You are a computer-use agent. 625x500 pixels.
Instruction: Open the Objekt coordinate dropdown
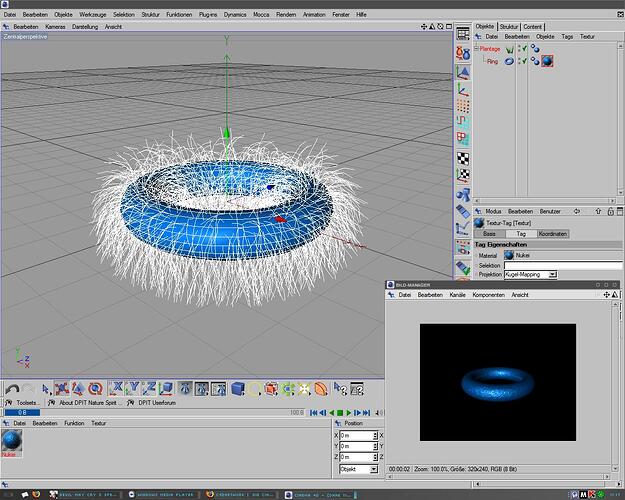[x=358, y=469]
